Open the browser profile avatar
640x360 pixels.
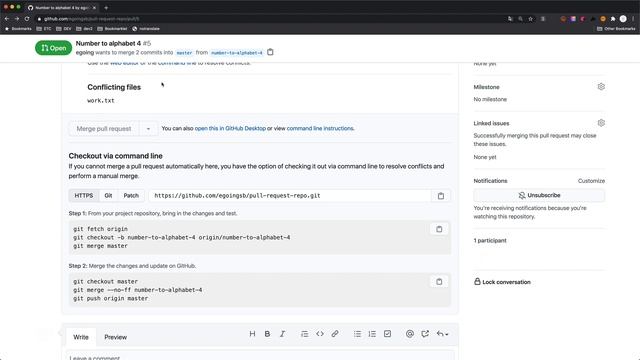click(623, 19)
